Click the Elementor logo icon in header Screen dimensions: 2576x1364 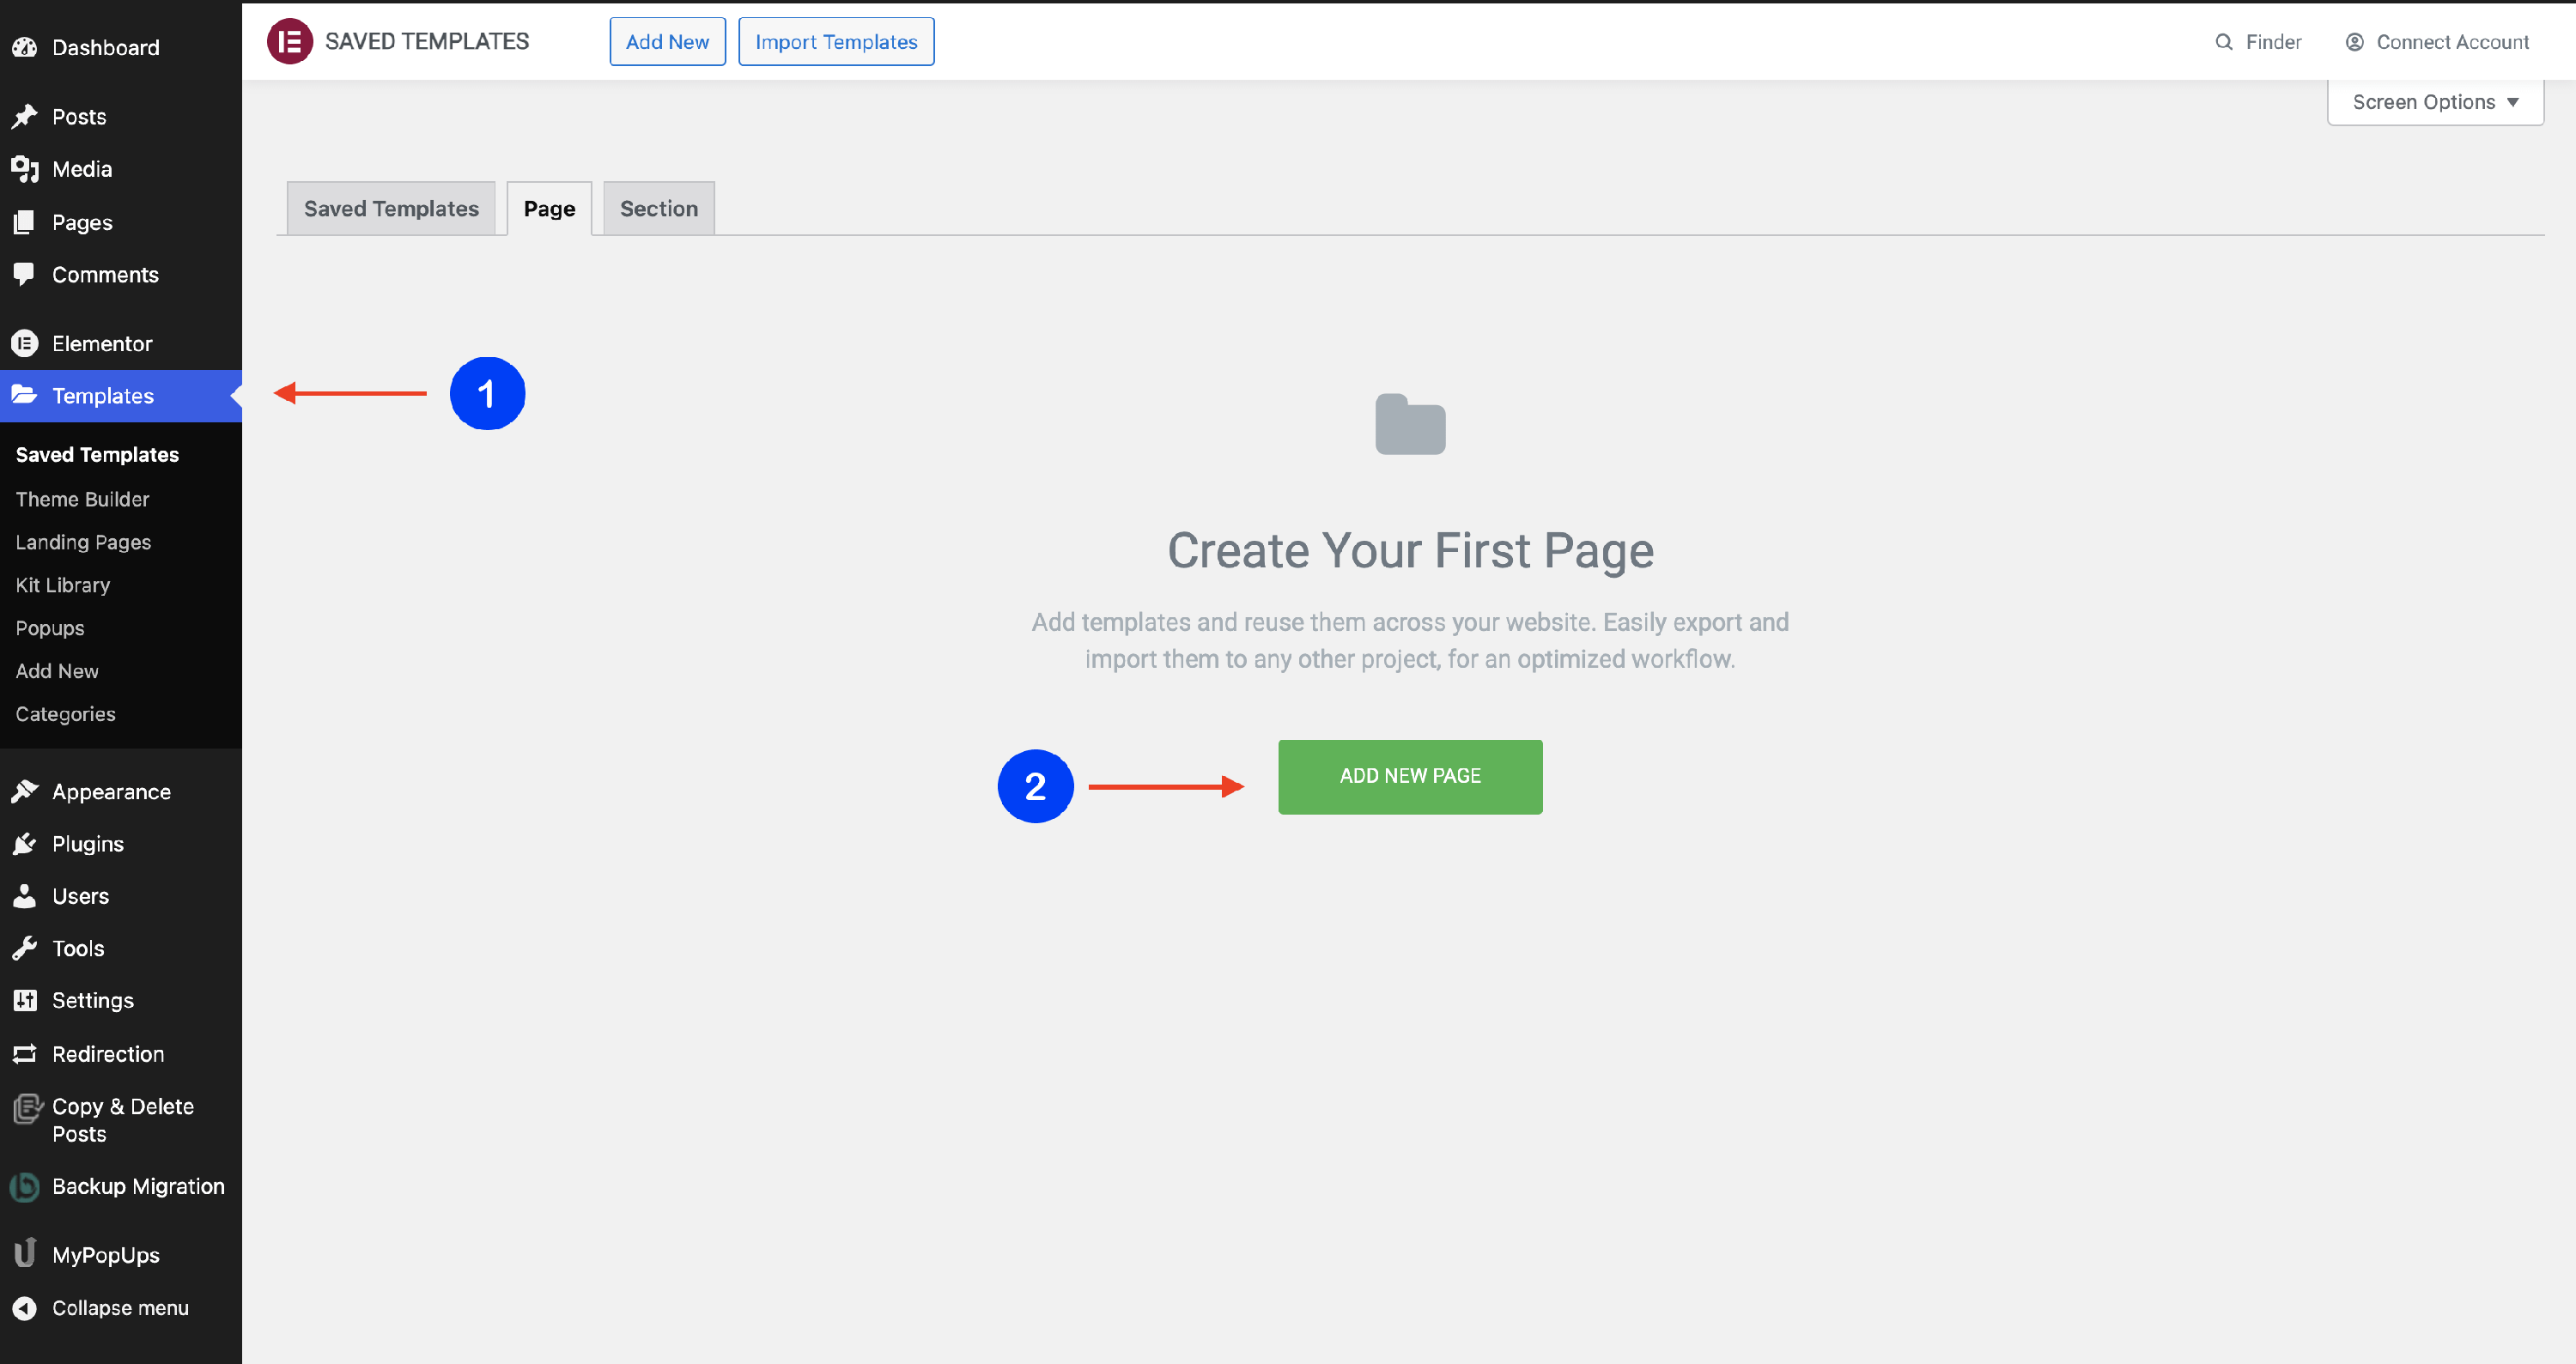(x=289, y=41)
